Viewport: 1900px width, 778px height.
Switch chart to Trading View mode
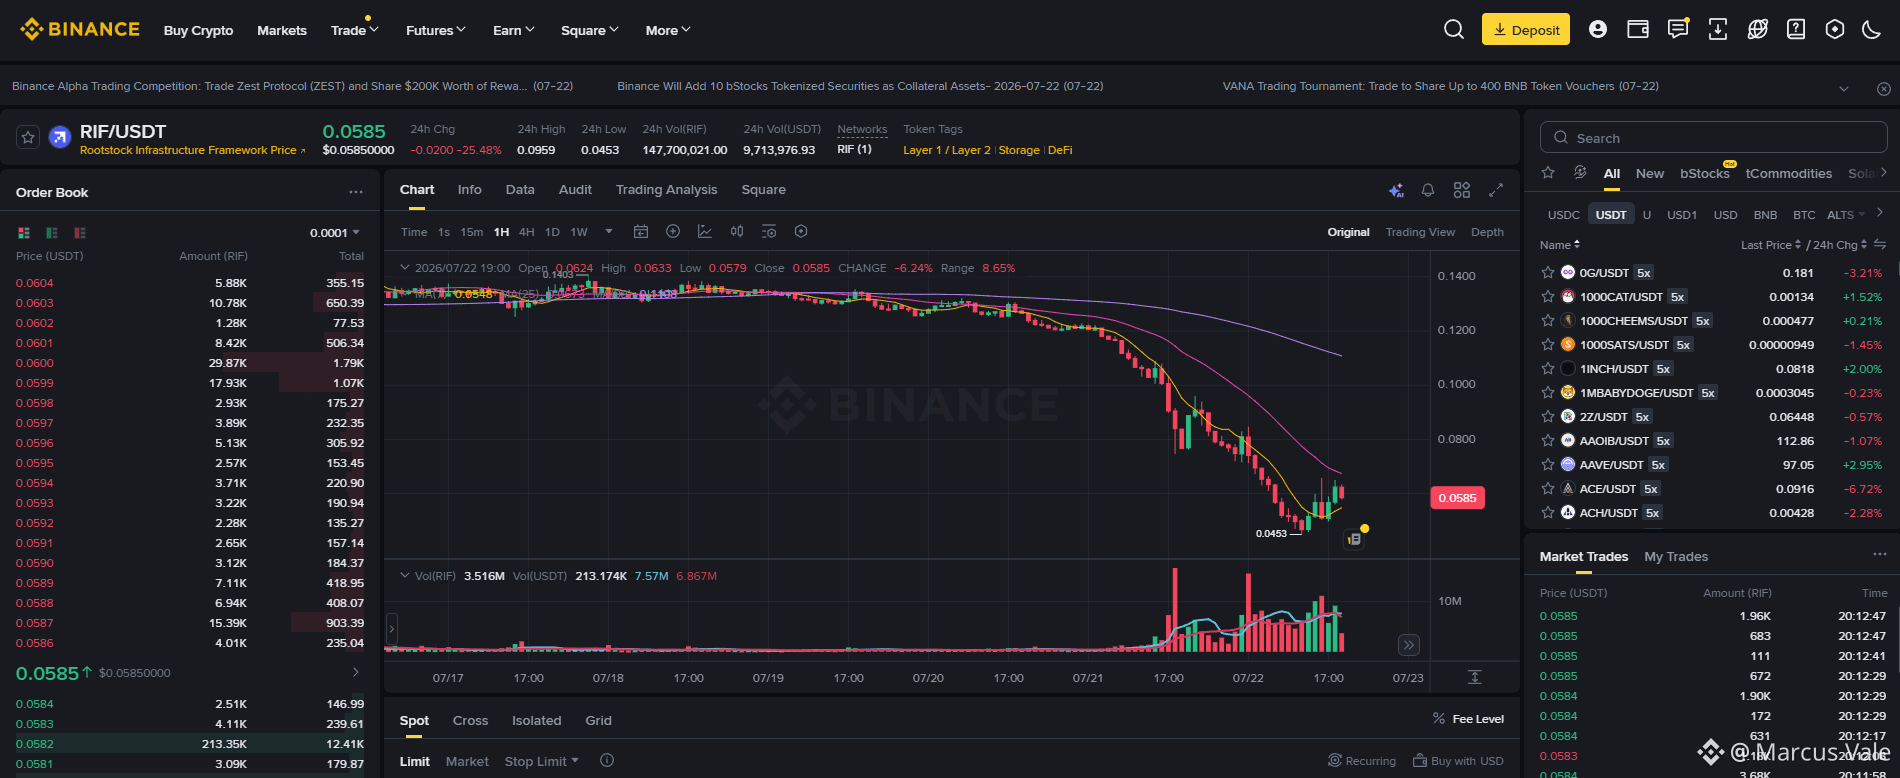tap(1420, 232)
